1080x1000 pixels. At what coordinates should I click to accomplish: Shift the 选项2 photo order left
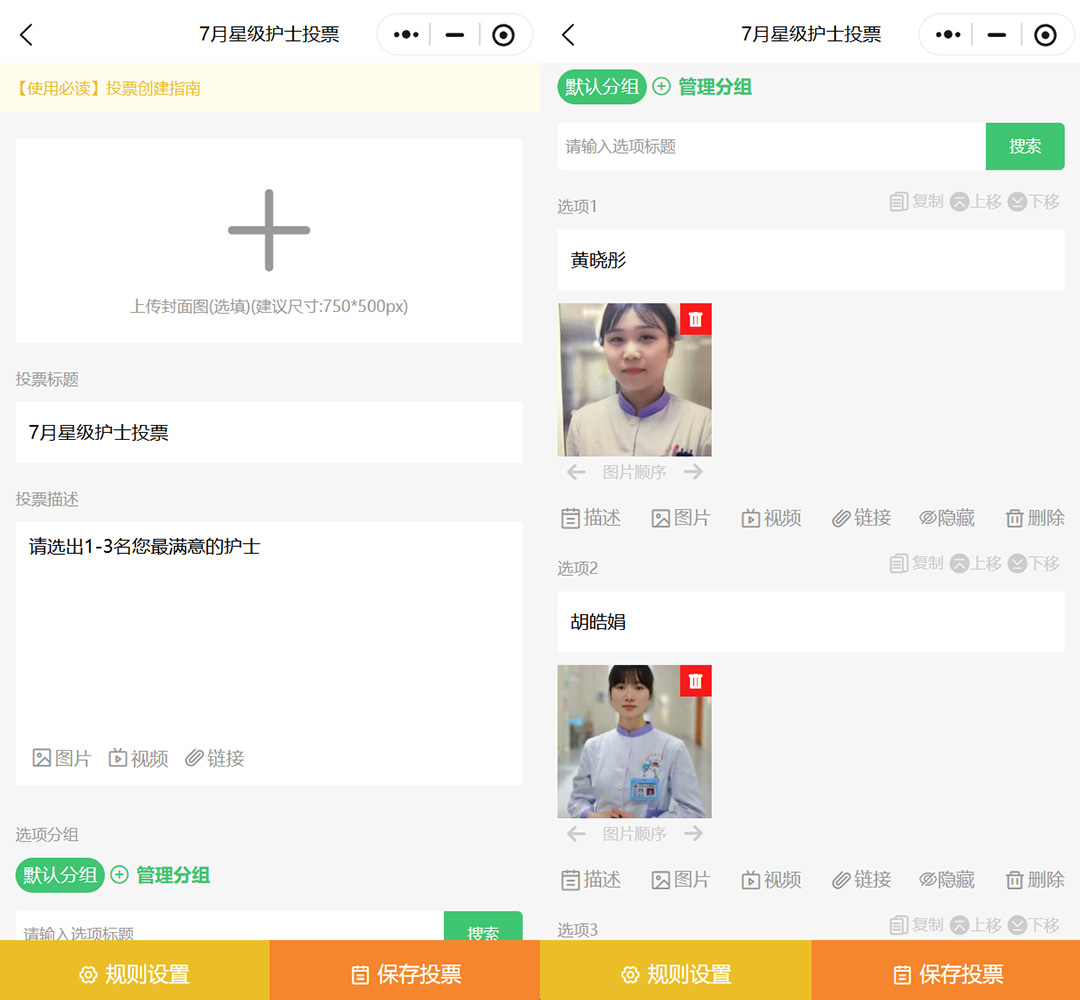(577, 833)
